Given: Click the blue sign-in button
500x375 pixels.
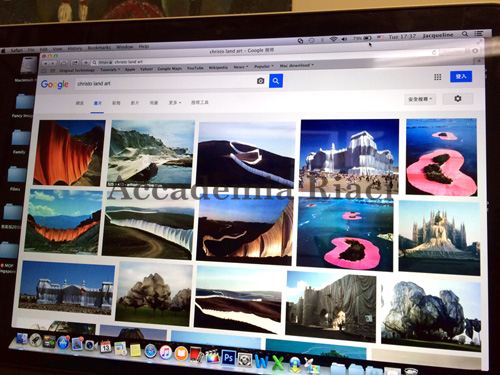Looking at the screenshot, I should tap(461, 76).
